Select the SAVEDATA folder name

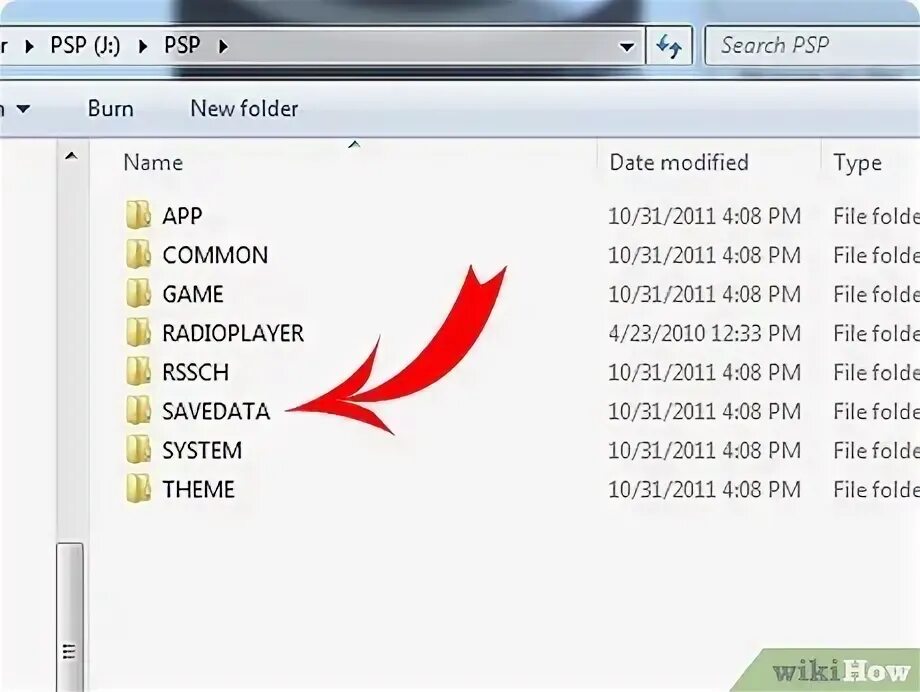(x=216, y=411)
